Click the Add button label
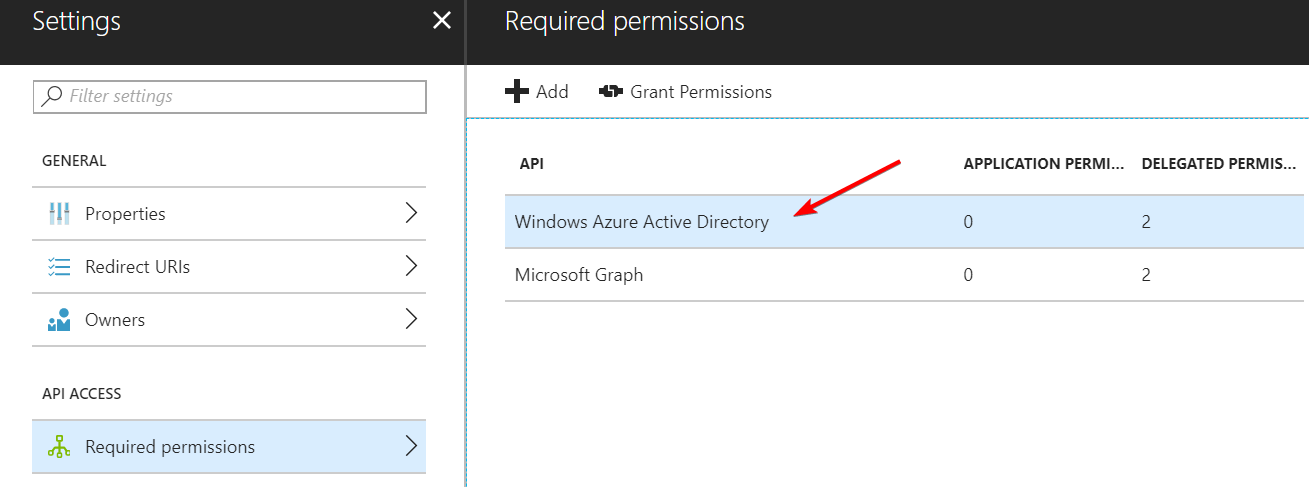 pos(552,92)
